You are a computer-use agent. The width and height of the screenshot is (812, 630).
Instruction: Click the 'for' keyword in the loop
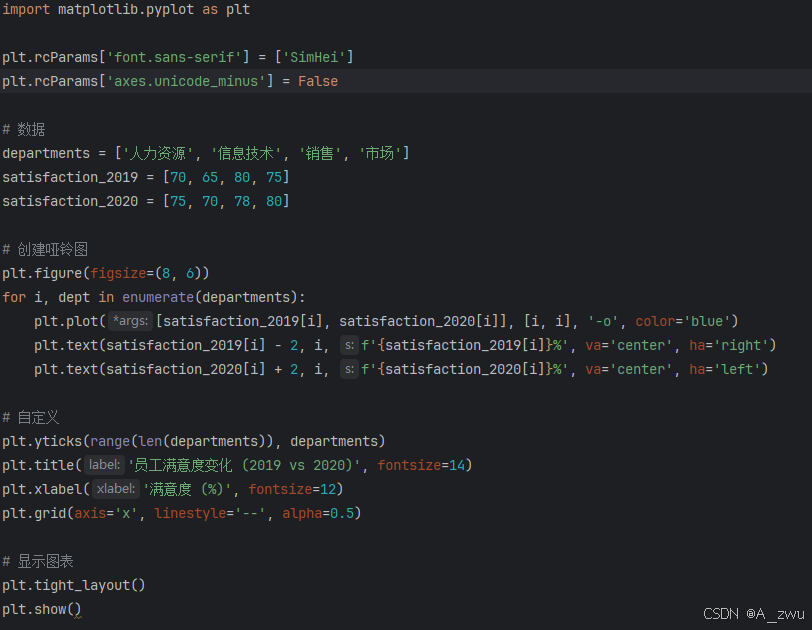click(x=14, y=297)
